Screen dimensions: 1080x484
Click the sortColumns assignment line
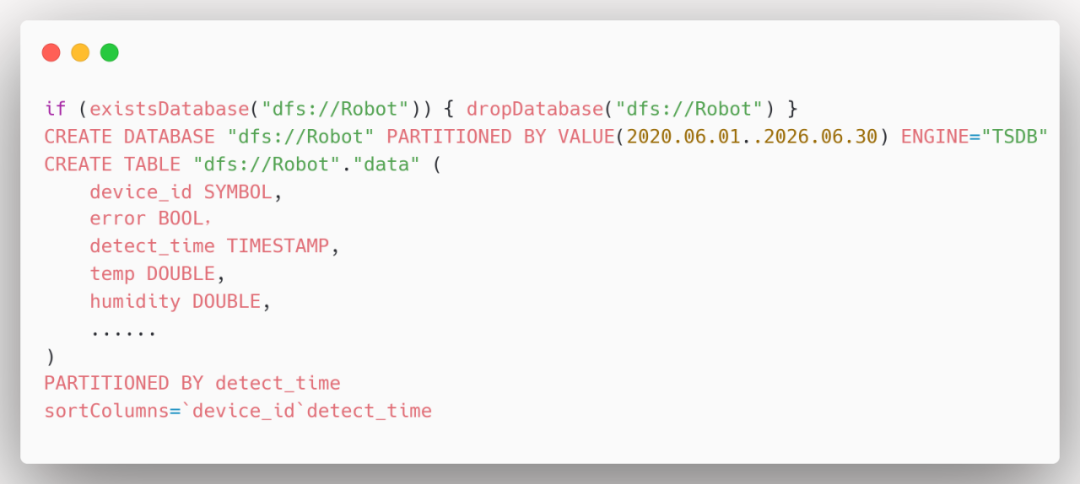pos(238,411)
